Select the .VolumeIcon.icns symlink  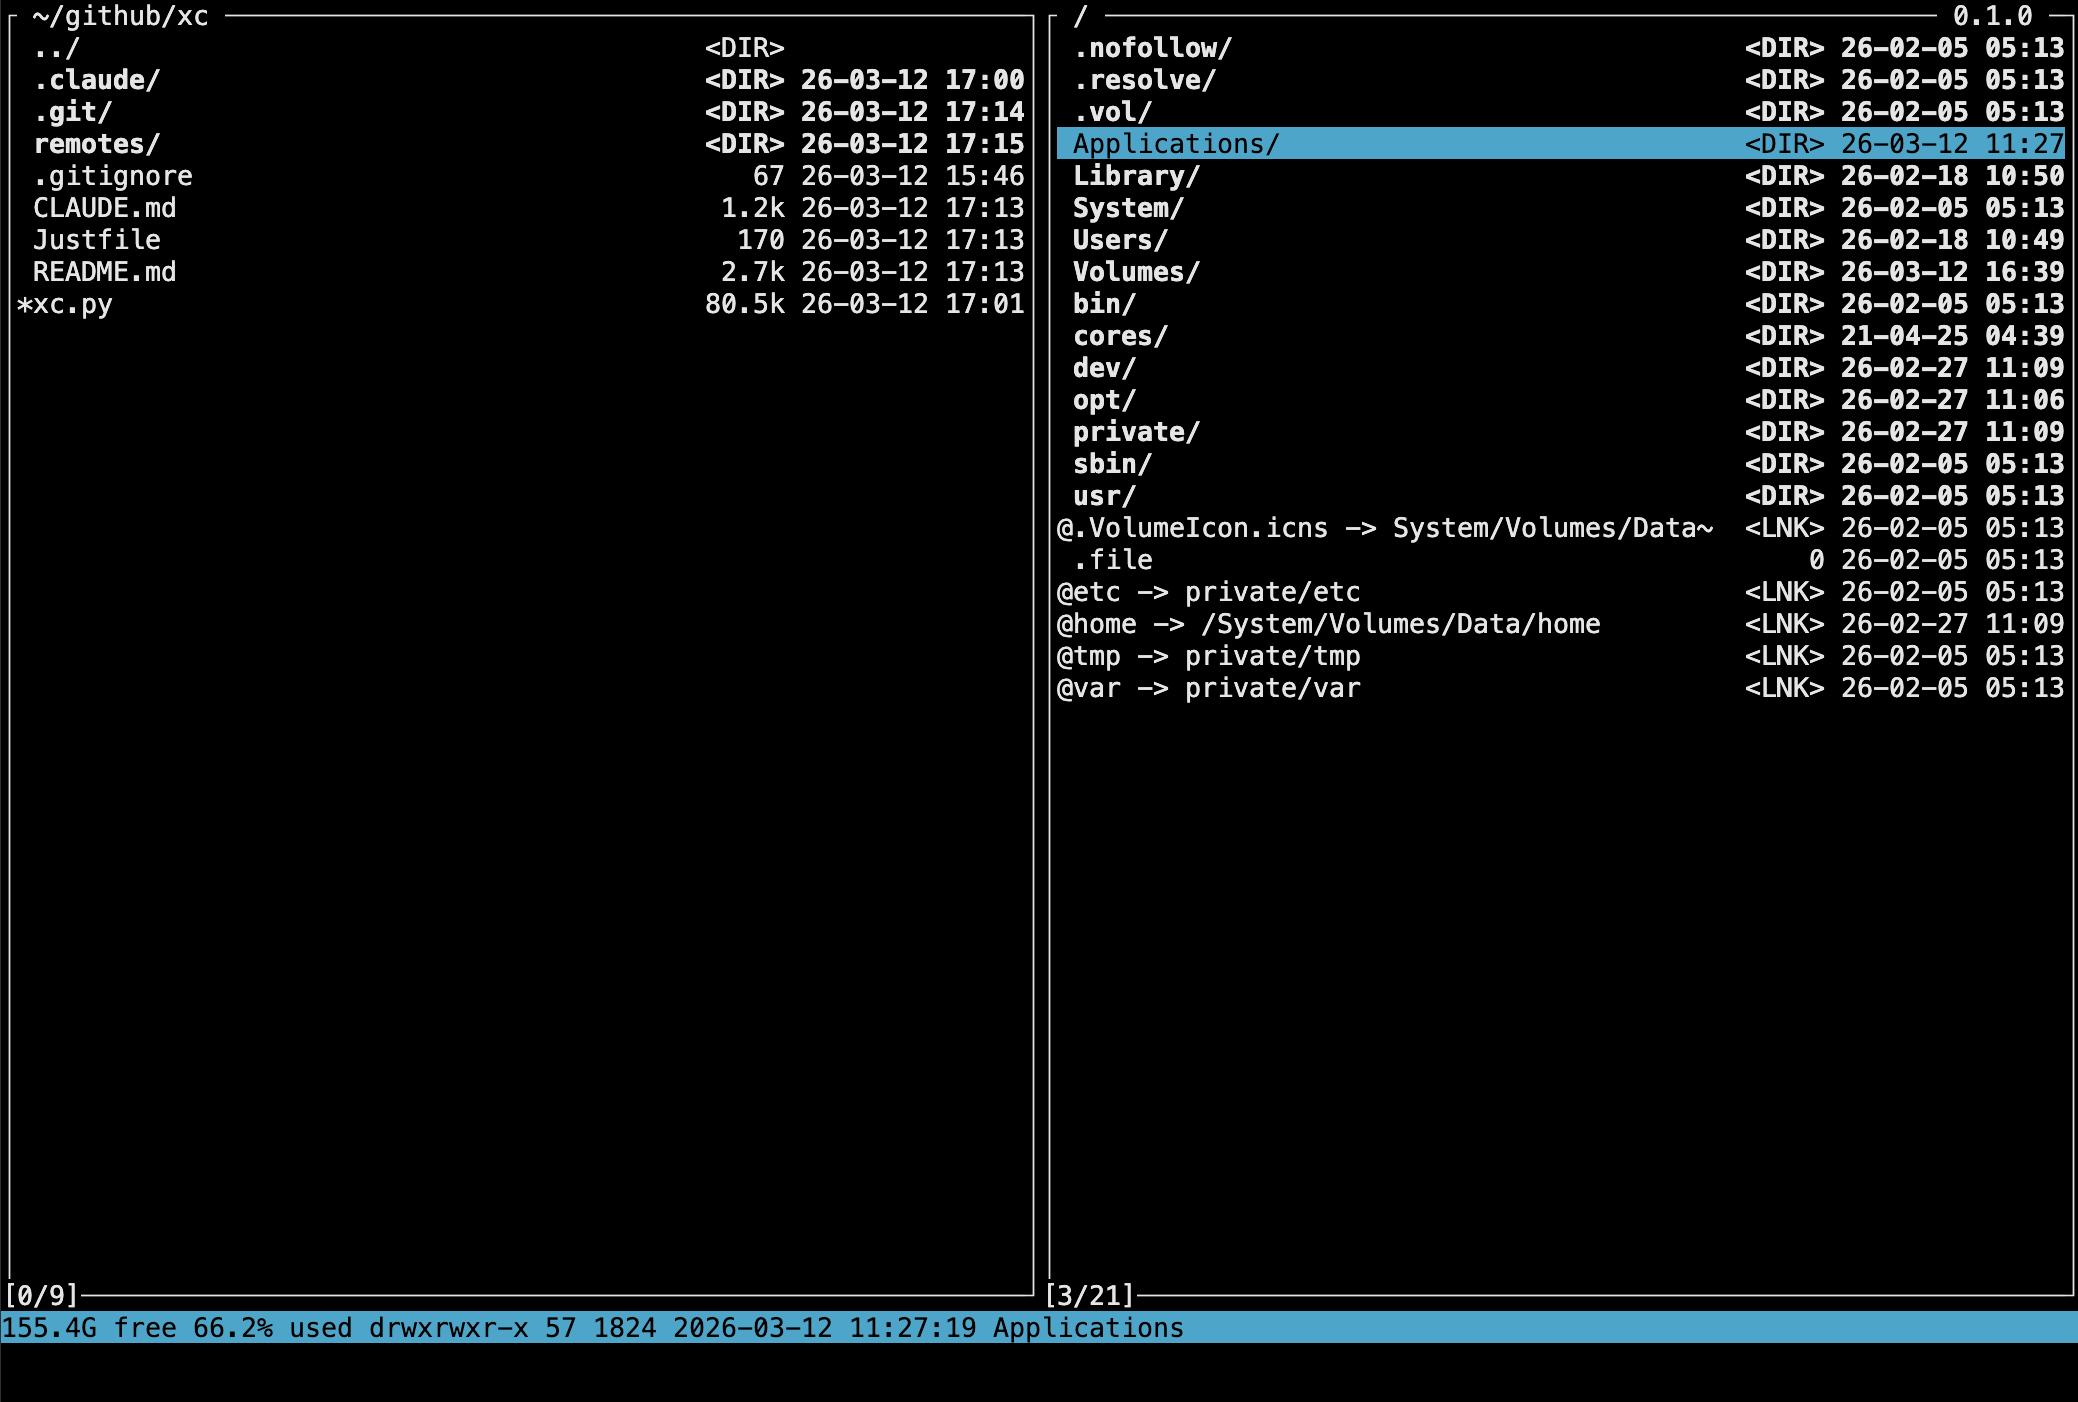[1384, 528]
